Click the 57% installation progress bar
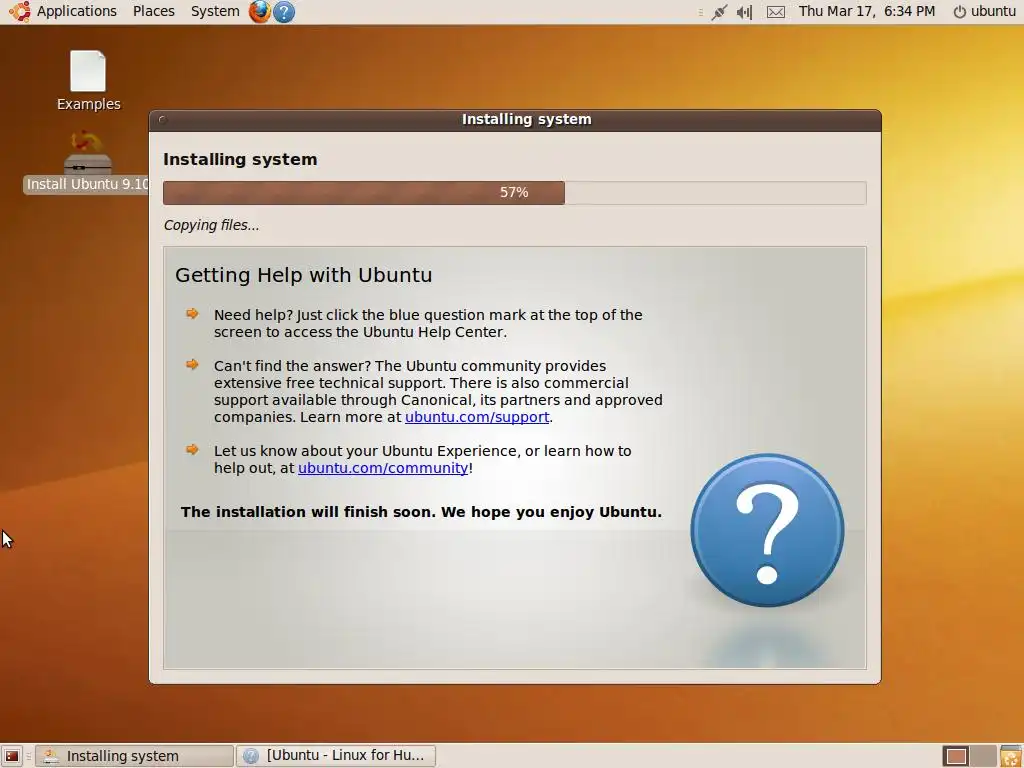1024x768 pixels. [x=515, y=193]
